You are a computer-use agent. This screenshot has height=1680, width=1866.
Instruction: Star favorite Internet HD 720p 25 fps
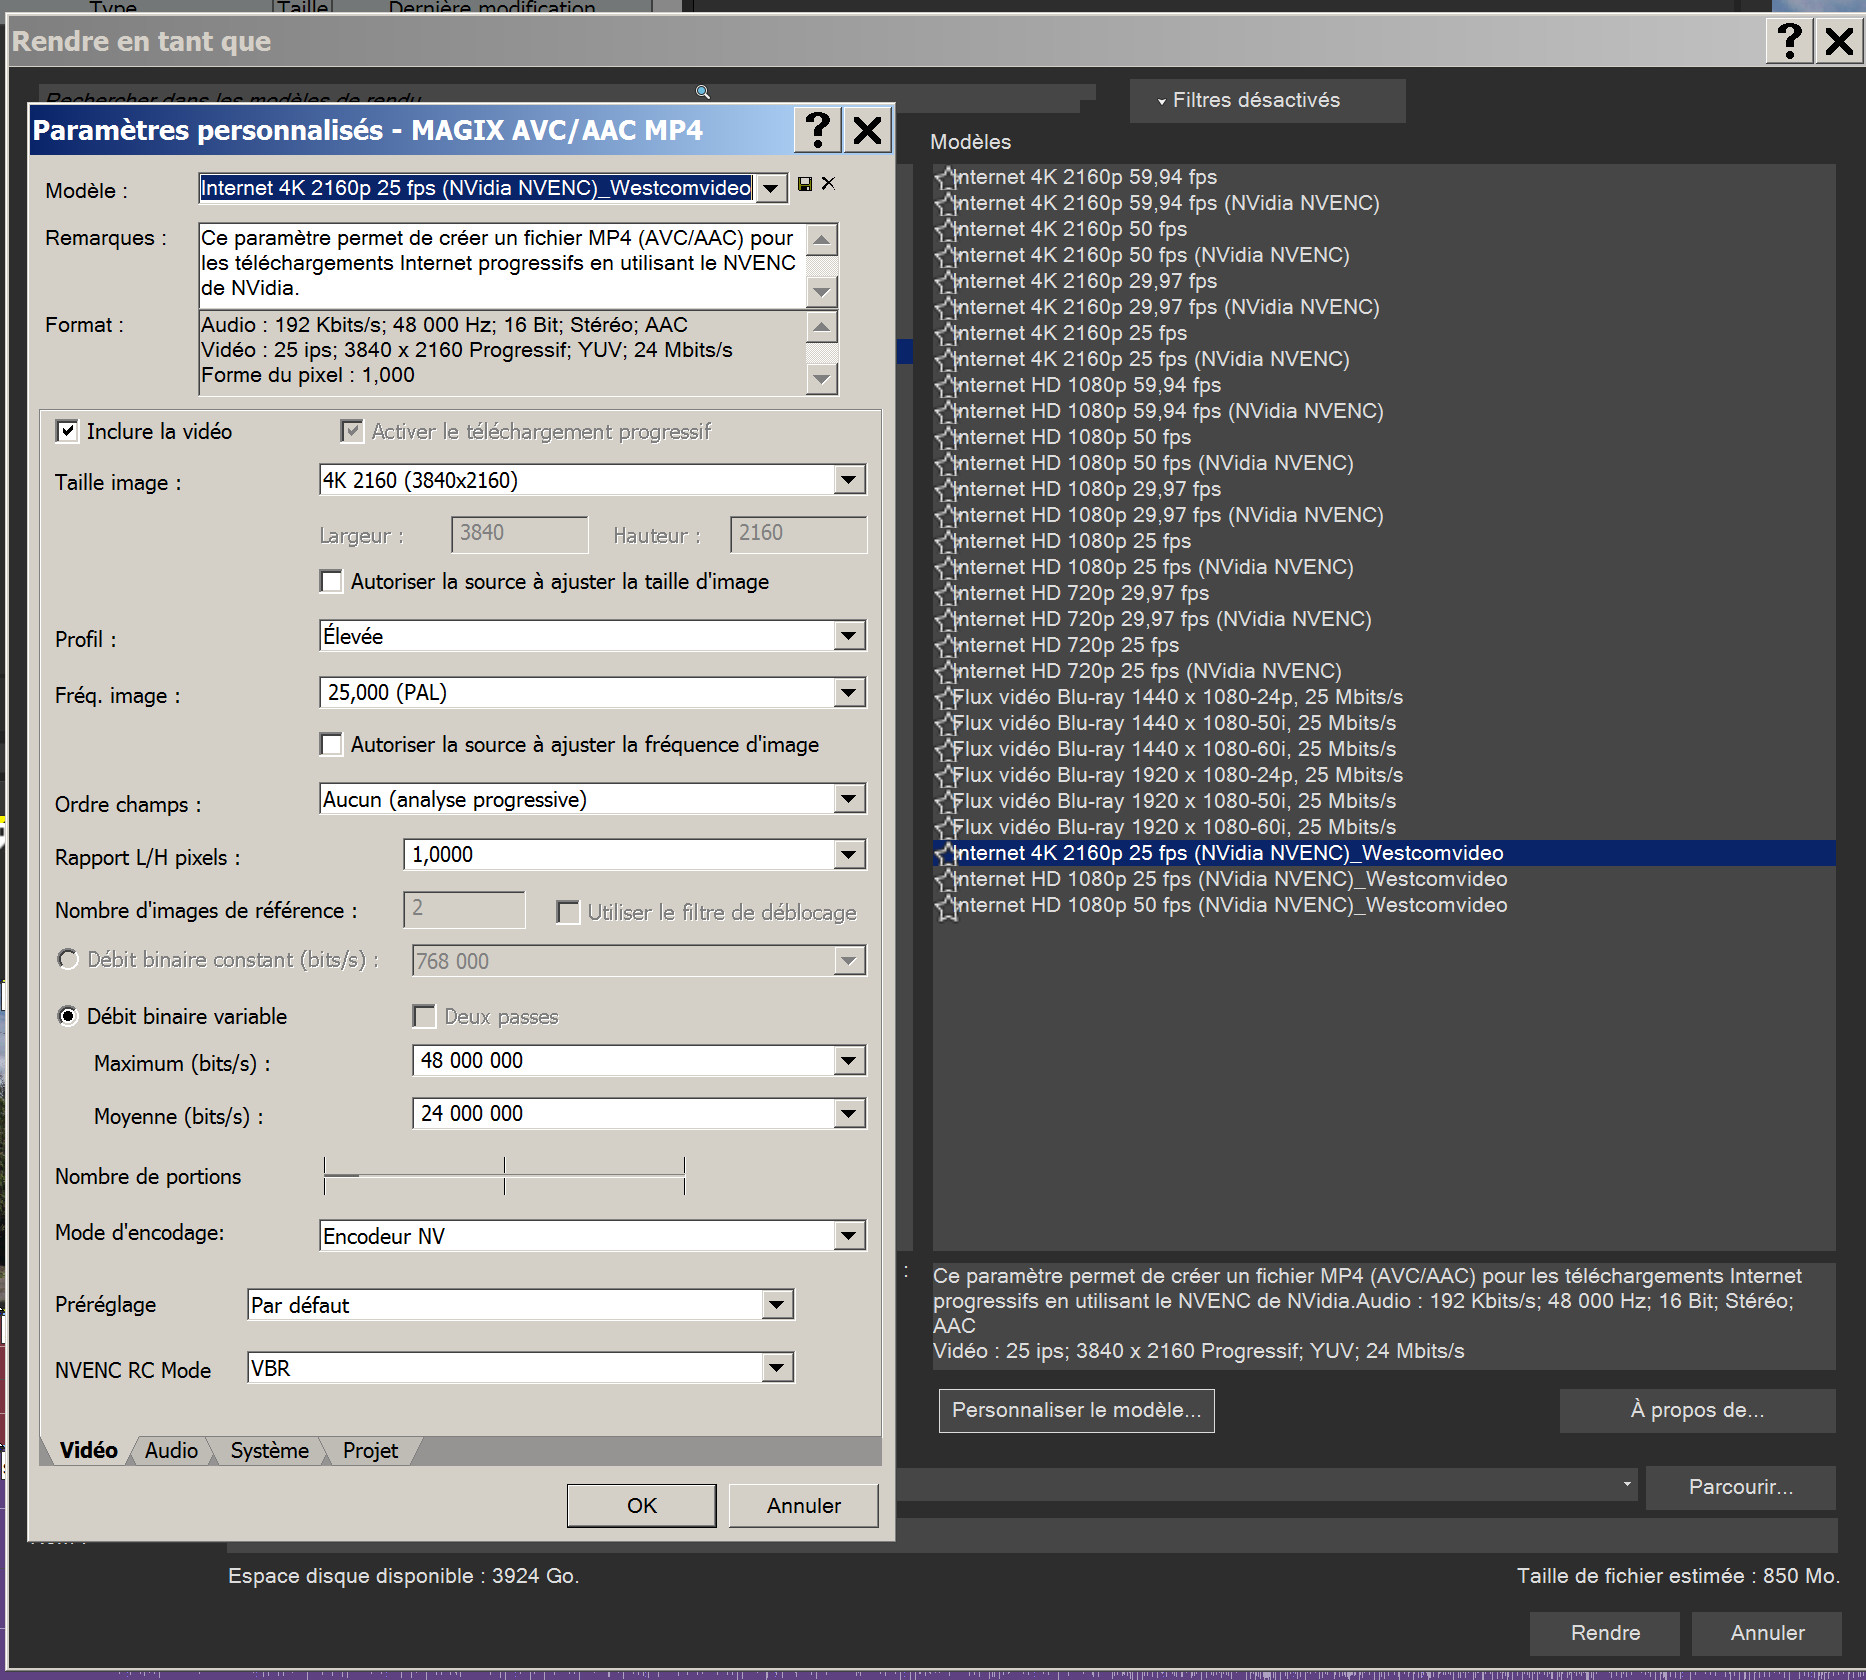pos(945,646)
